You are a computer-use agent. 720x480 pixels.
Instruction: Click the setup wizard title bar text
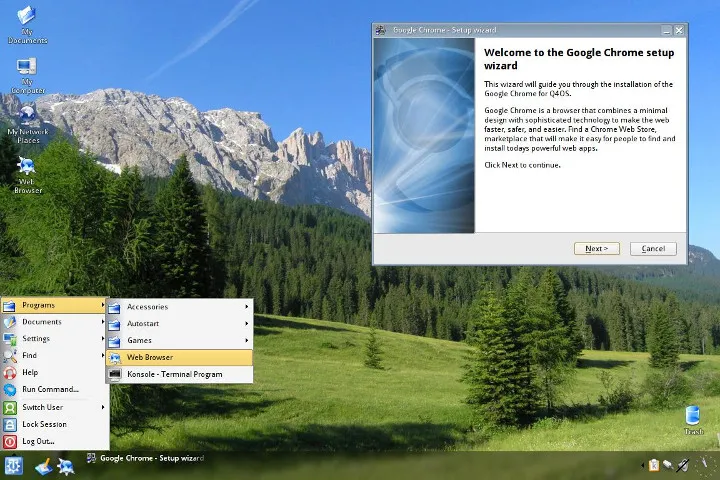(444, 30)
